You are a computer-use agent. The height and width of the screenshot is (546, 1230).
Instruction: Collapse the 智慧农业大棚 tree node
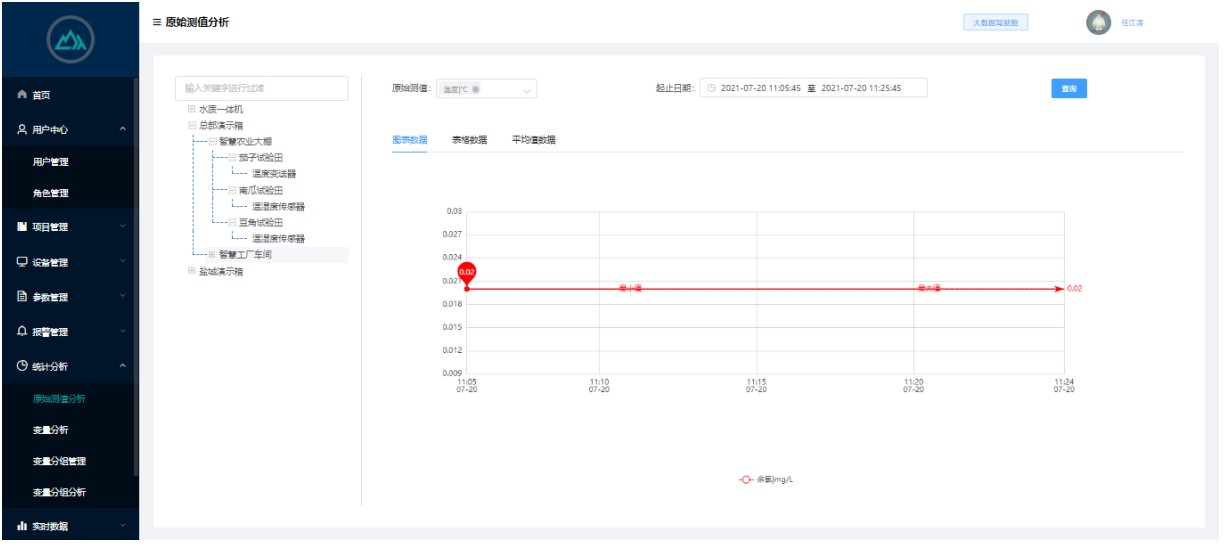coord(212,142)
